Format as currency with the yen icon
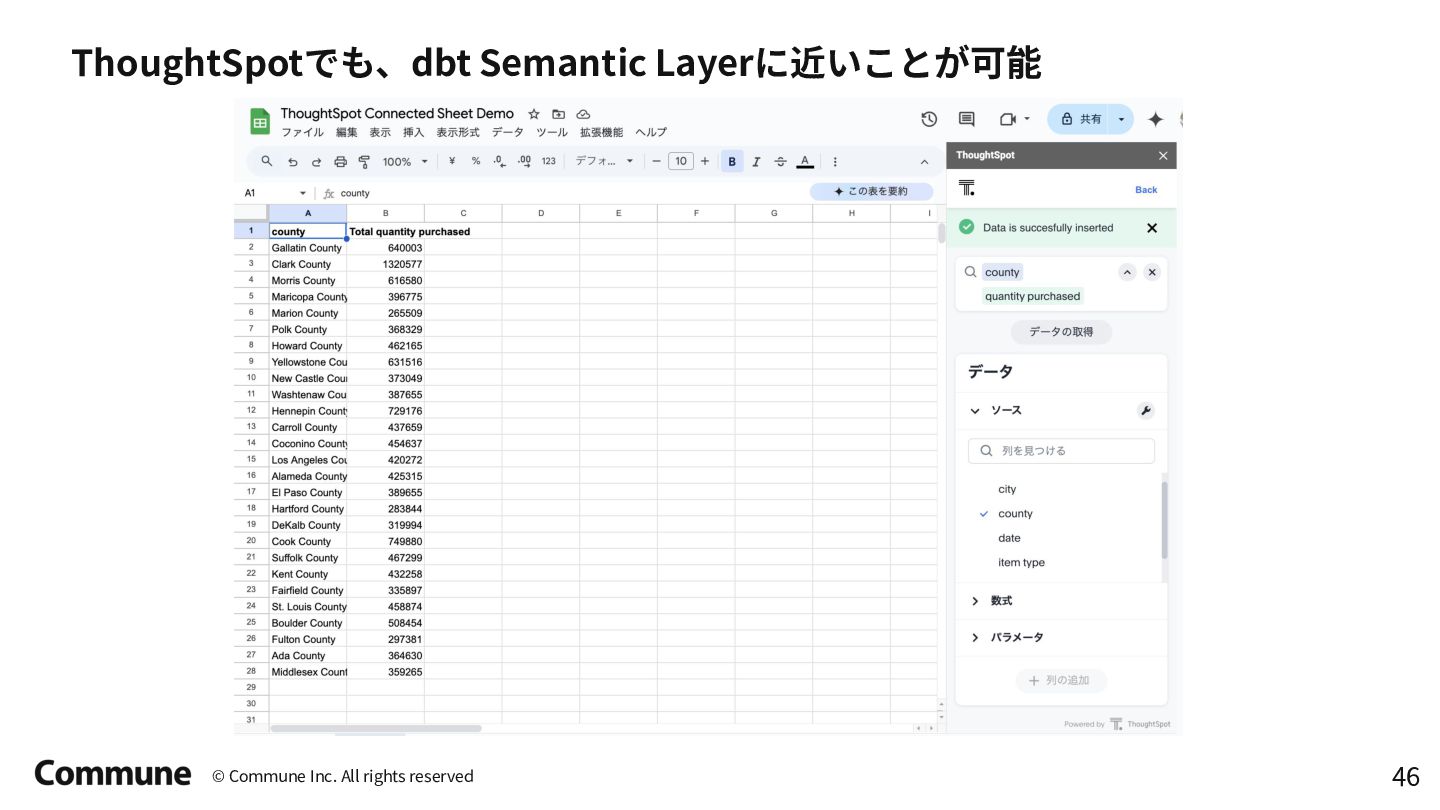1440x810 pixels. (x=452, y=161)
